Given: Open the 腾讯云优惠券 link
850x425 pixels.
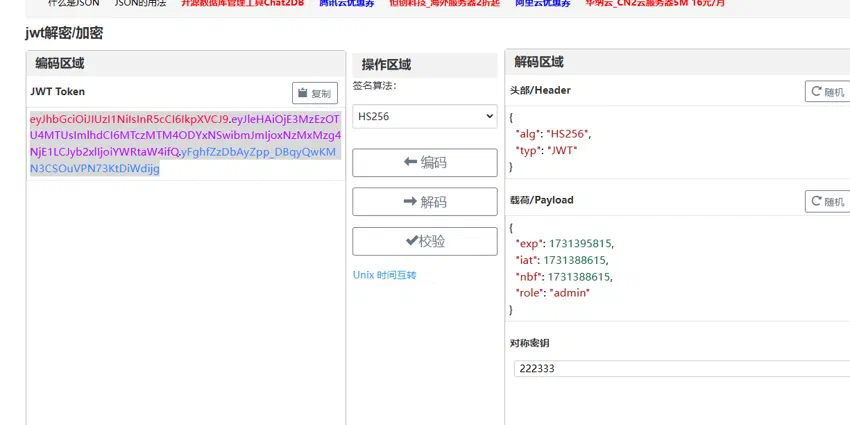Looking at the screenshot, I should coord(347,3).
